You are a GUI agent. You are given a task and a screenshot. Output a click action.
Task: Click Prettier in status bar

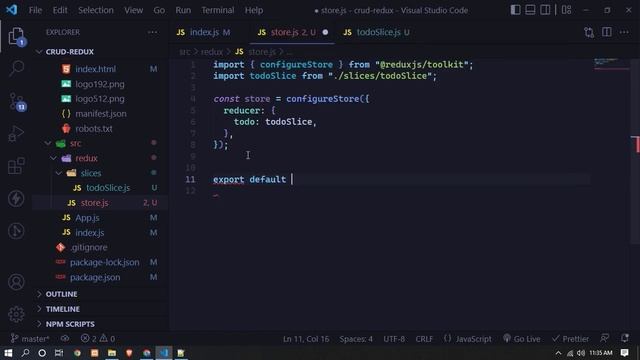571,339
